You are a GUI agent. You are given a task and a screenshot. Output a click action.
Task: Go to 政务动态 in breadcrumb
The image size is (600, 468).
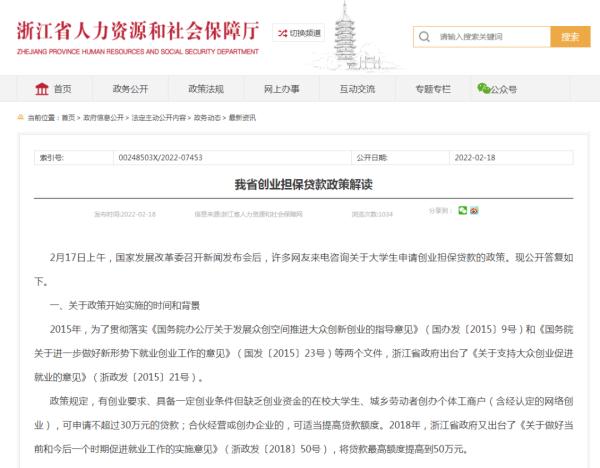pyautogui.click(x=207, y=117)
